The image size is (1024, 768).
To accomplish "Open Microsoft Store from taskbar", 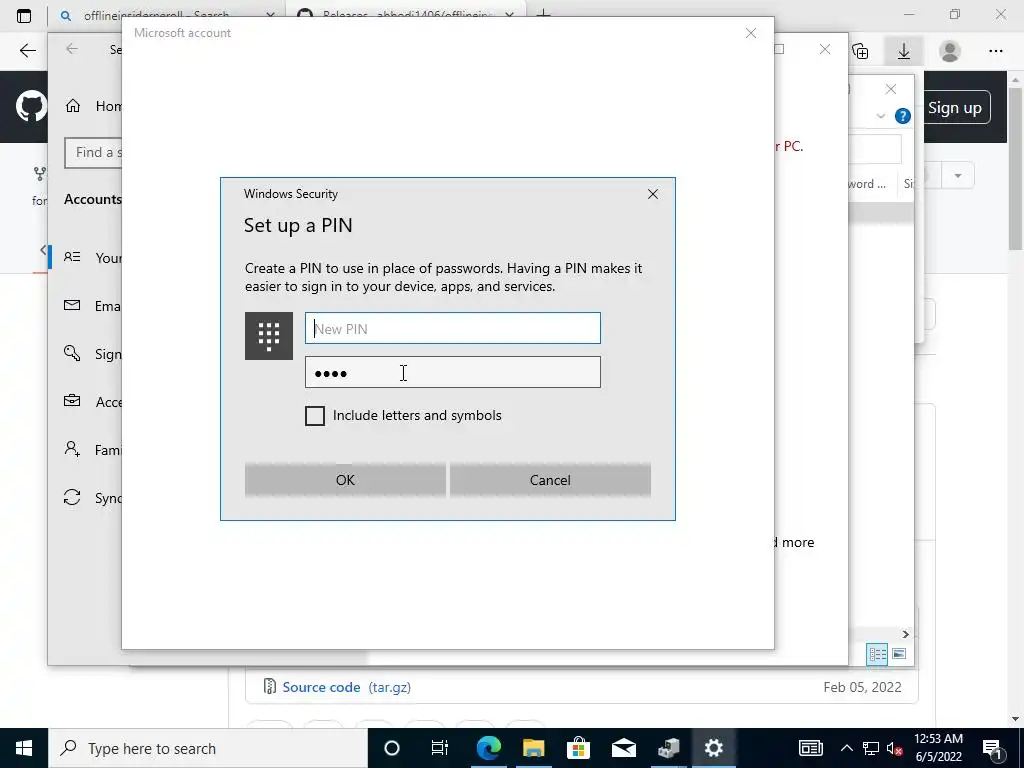I will pos(579,748).
